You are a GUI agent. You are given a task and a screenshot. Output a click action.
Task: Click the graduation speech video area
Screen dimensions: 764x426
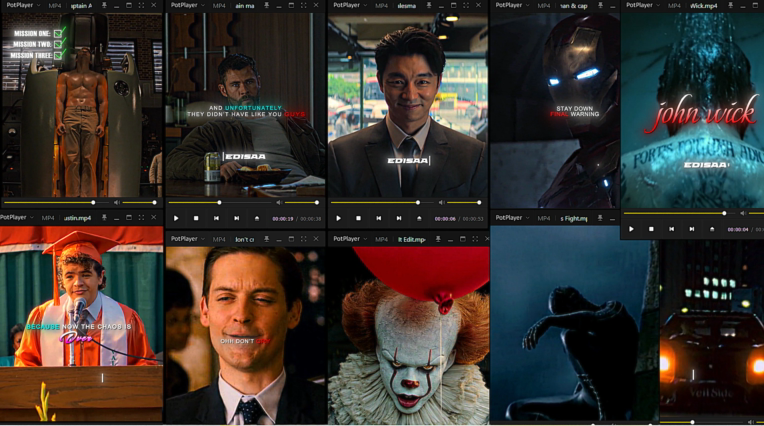click(x=81, y=323)
